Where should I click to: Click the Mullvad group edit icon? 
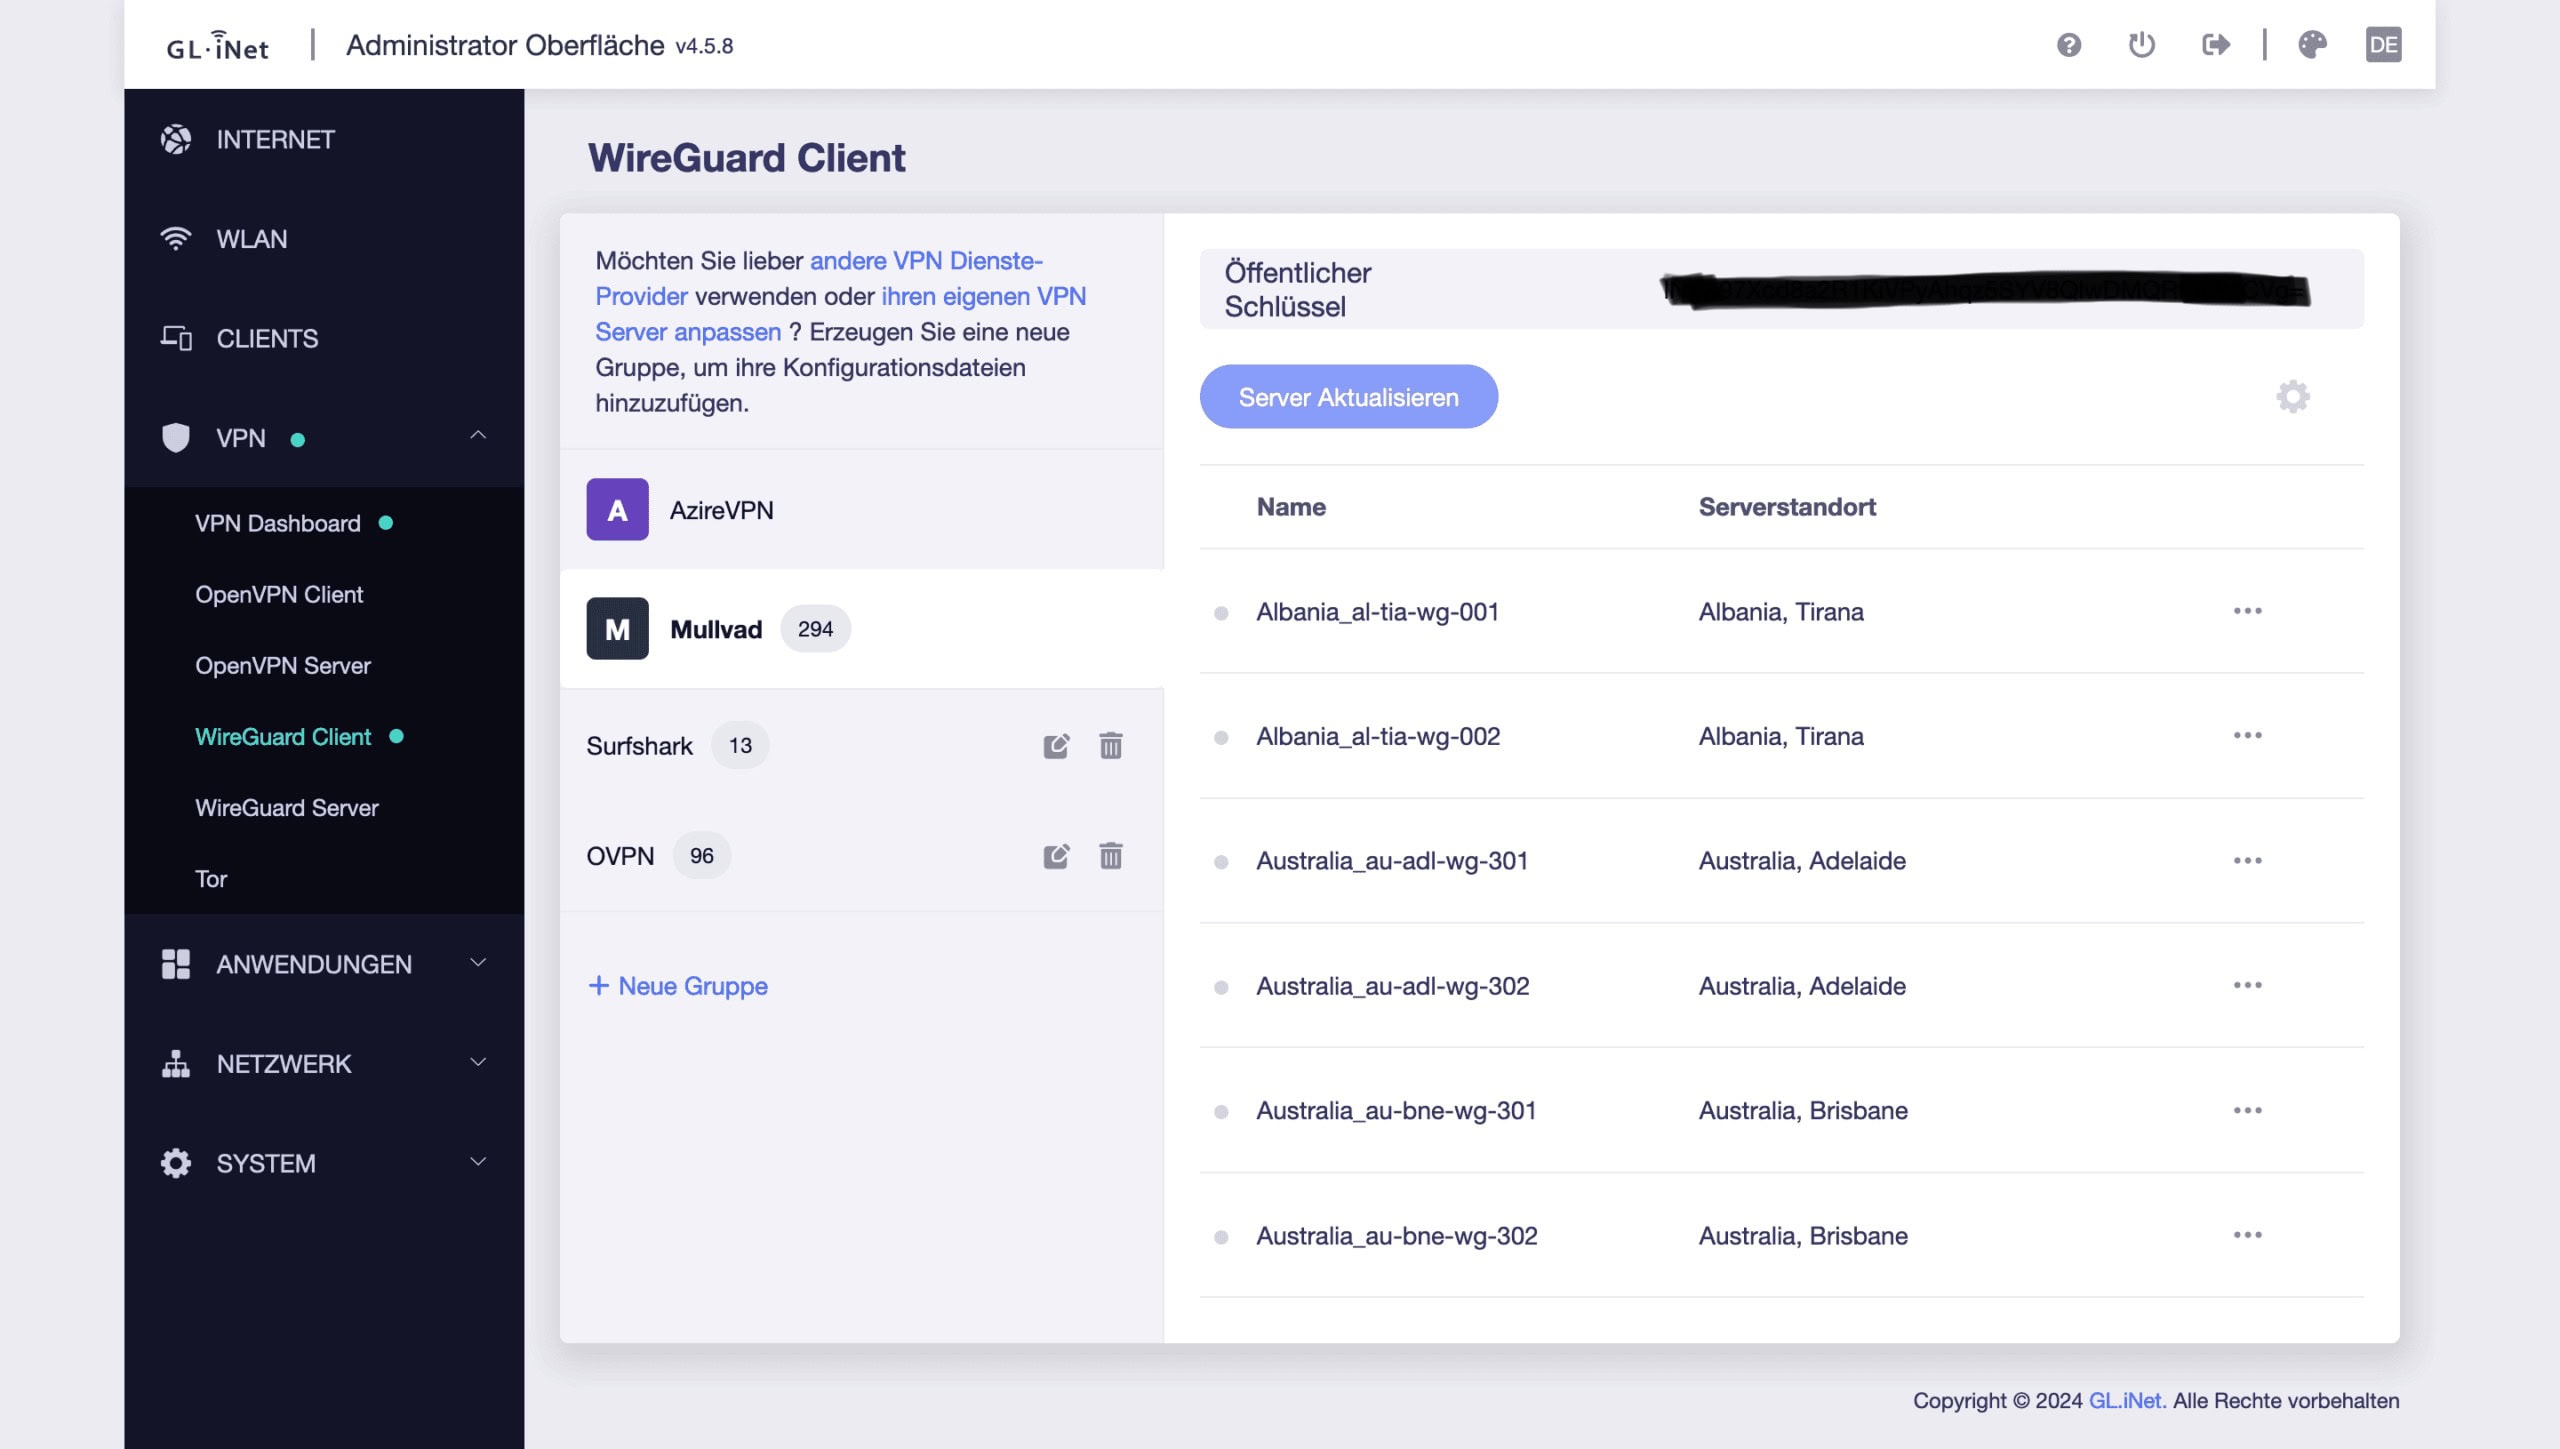(1055, 628)
